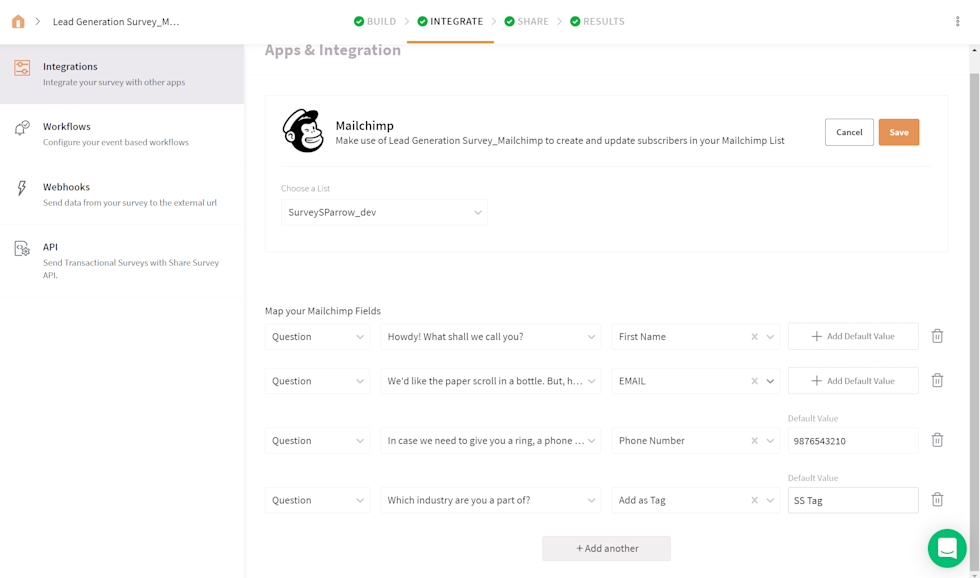Remove the EMAIL field using its x icon
Screen dimensions: 980x578
click(x=755, y=380)
